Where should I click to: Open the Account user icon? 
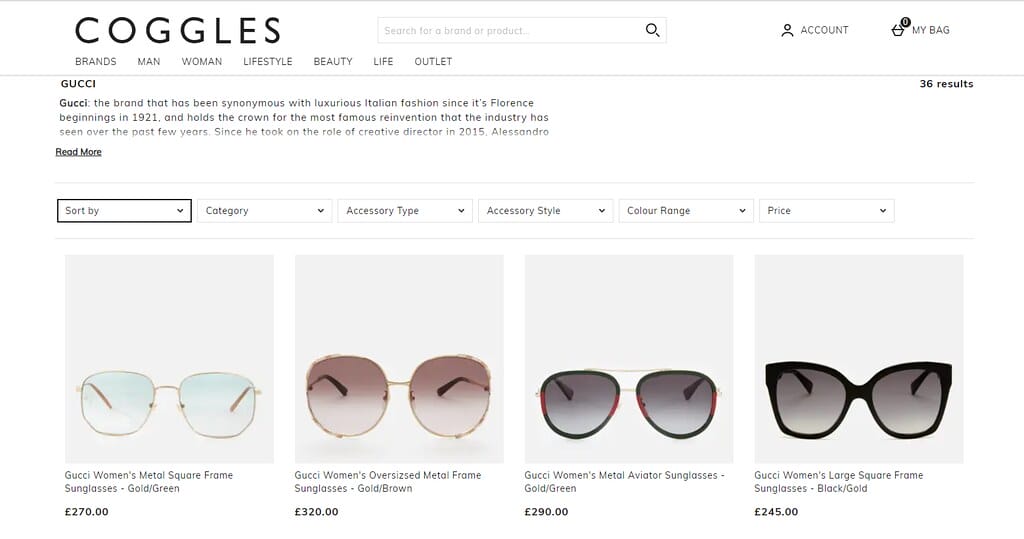[787, 31]
